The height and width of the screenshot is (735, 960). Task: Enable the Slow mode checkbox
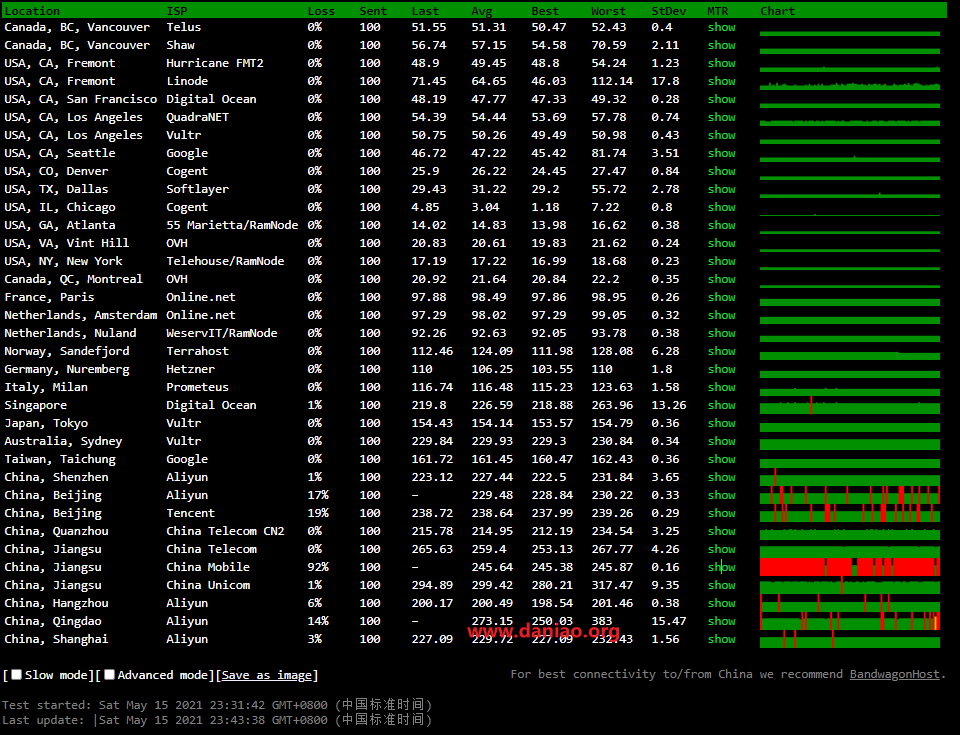point(17,674)
